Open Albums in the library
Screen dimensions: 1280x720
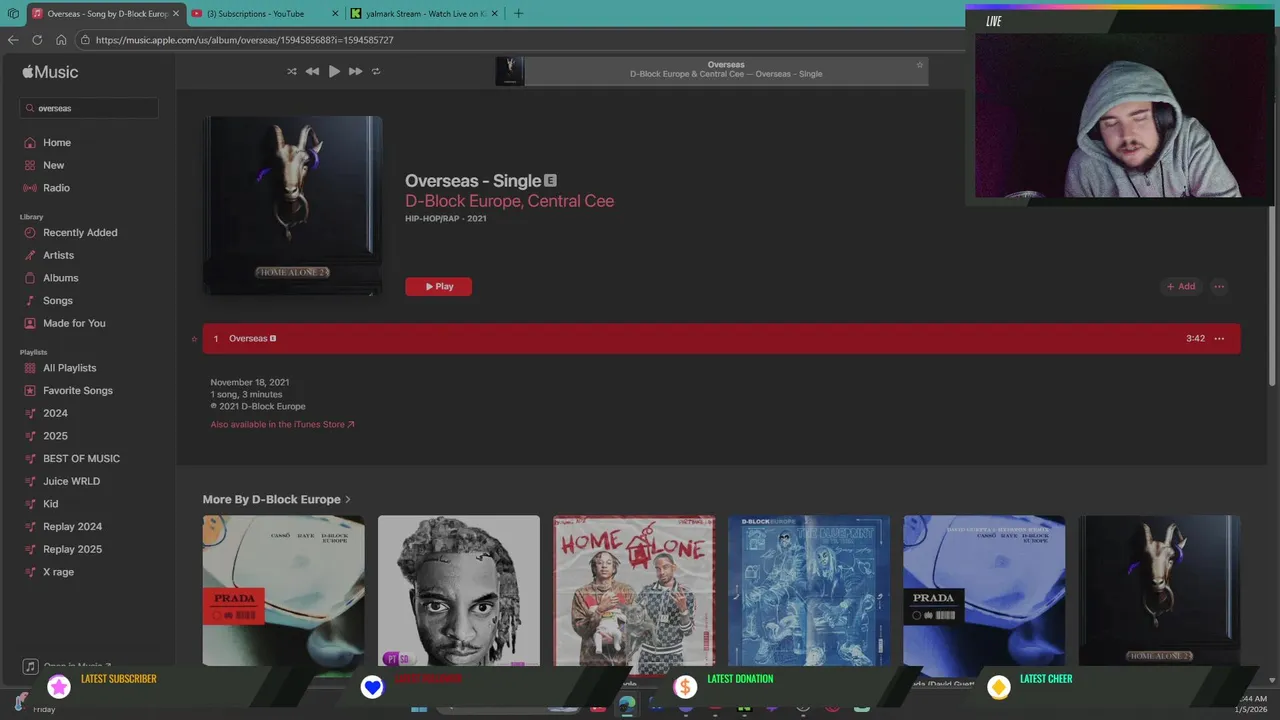(x=60, y=278)
